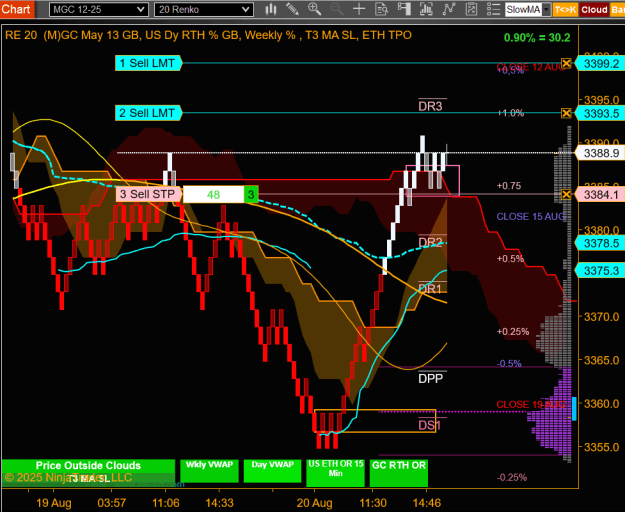
Task: Click the 3355.0 price axis label
Action: coord(601,447)
